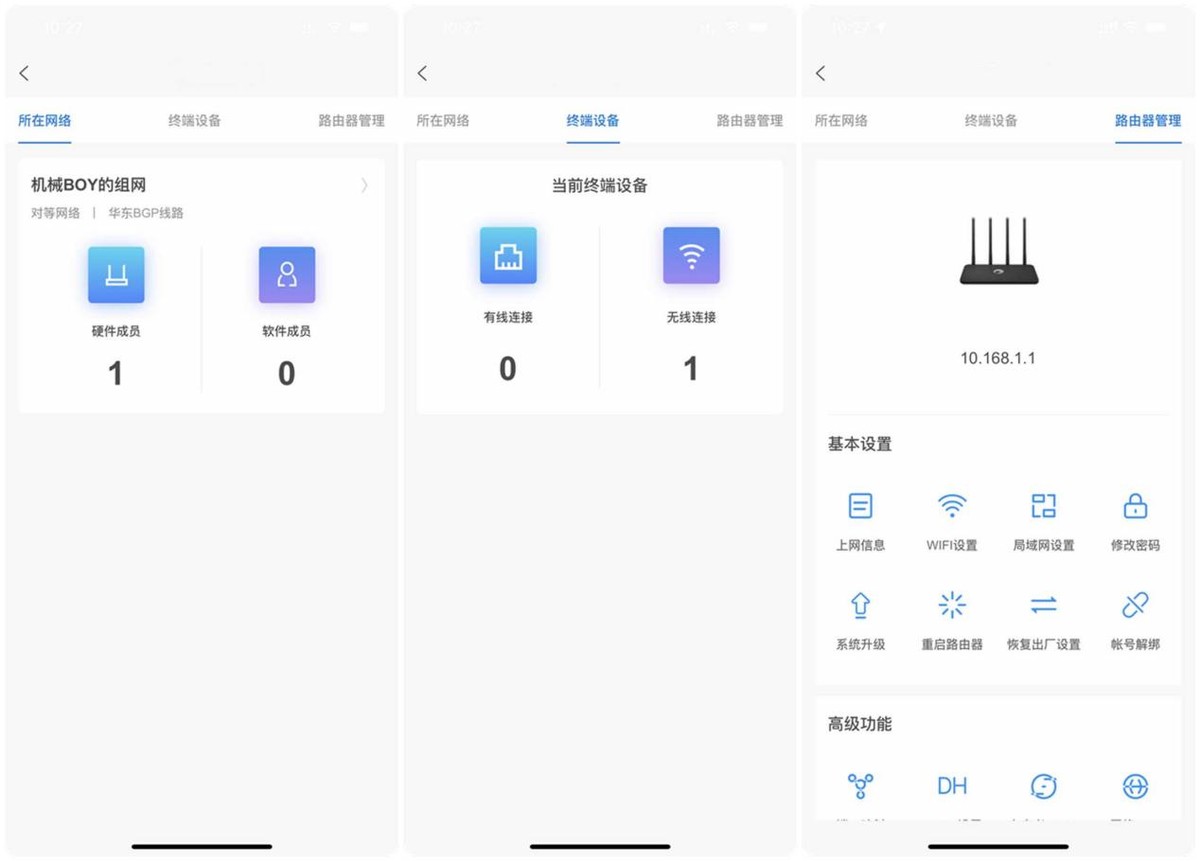Screen dimensions: 1200x861
Task: Tap the 有线连接 (wired connection) icon
Action: [x=507, y=255]
